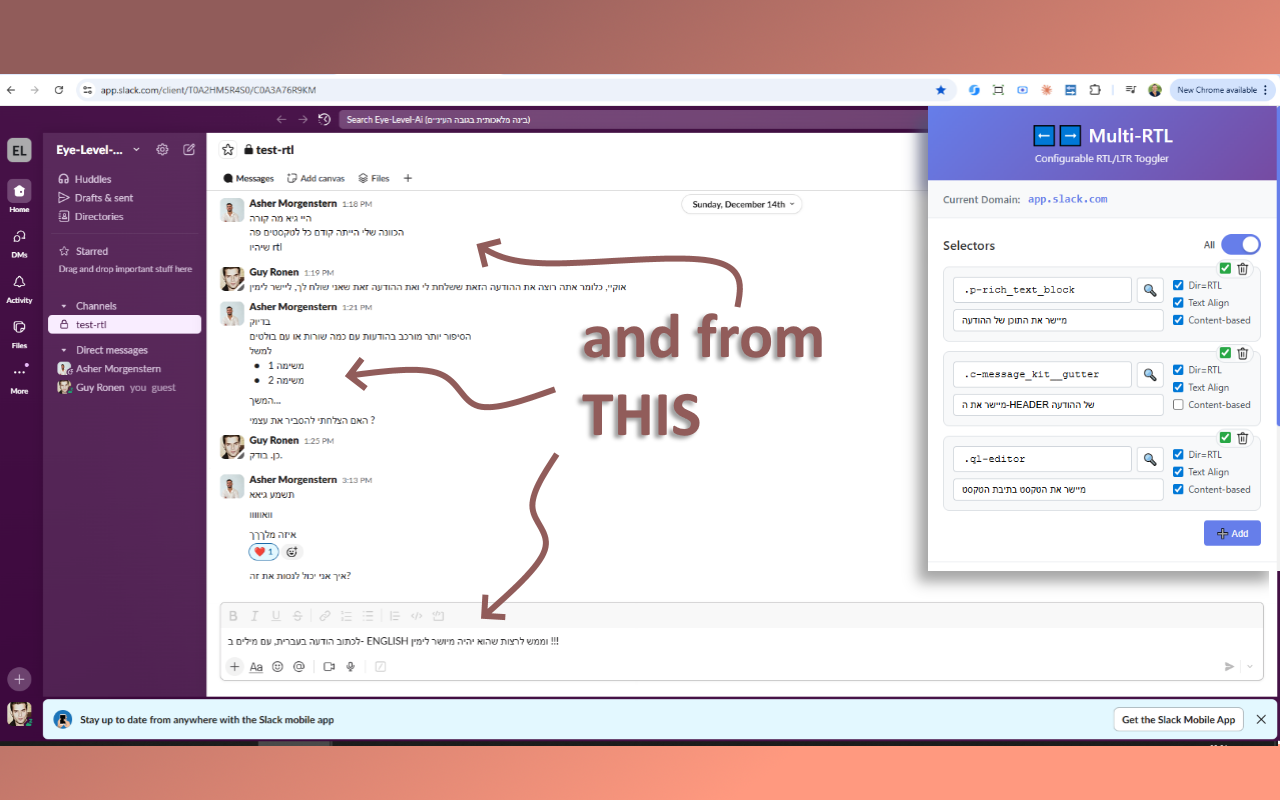This screenshot has height=800, width=1280.
Task: Uncheck Dir=RTL for .c-message_kit__gutter
Action: 1178,370
